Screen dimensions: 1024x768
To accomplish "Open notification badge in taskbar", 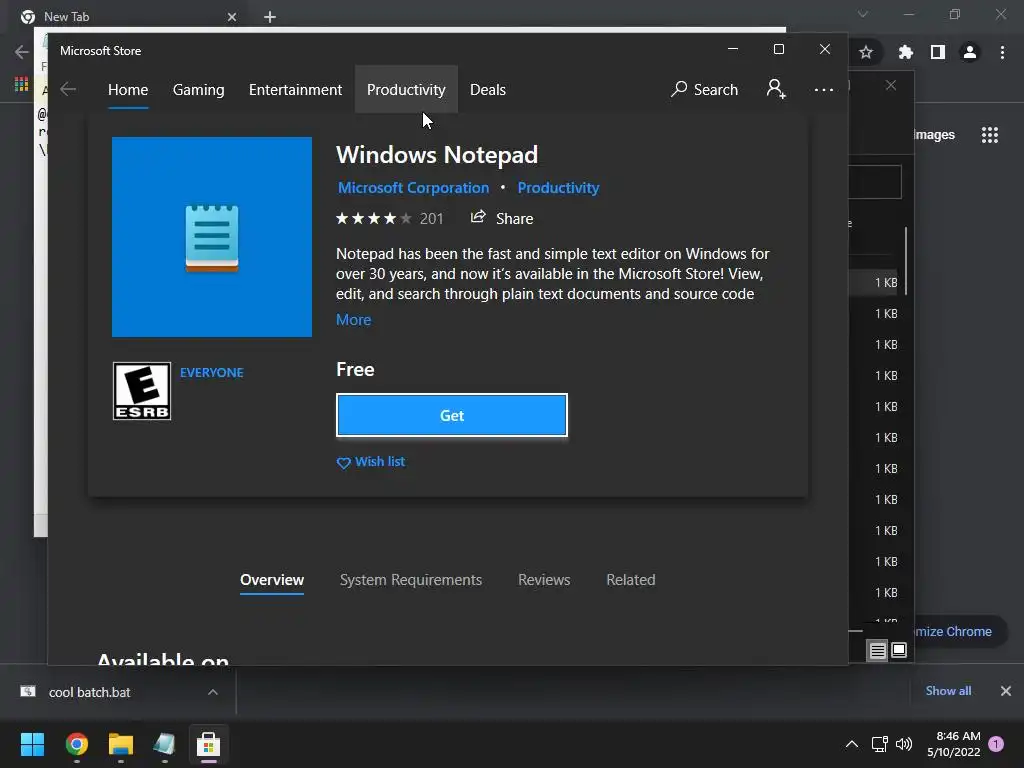I will [x=996, y=744].
